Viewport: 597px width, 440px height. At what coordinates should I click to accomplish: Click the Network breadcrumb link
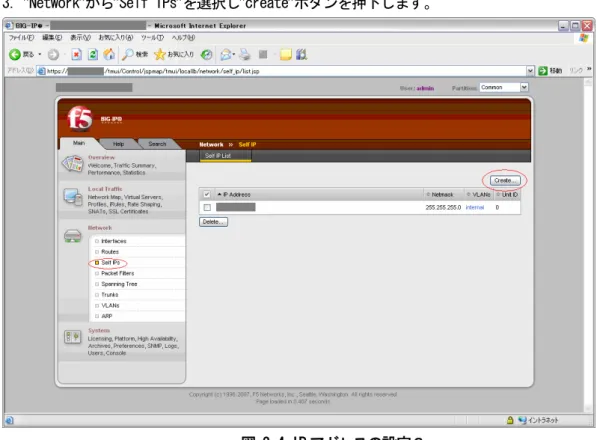click(x=211, y=145)
